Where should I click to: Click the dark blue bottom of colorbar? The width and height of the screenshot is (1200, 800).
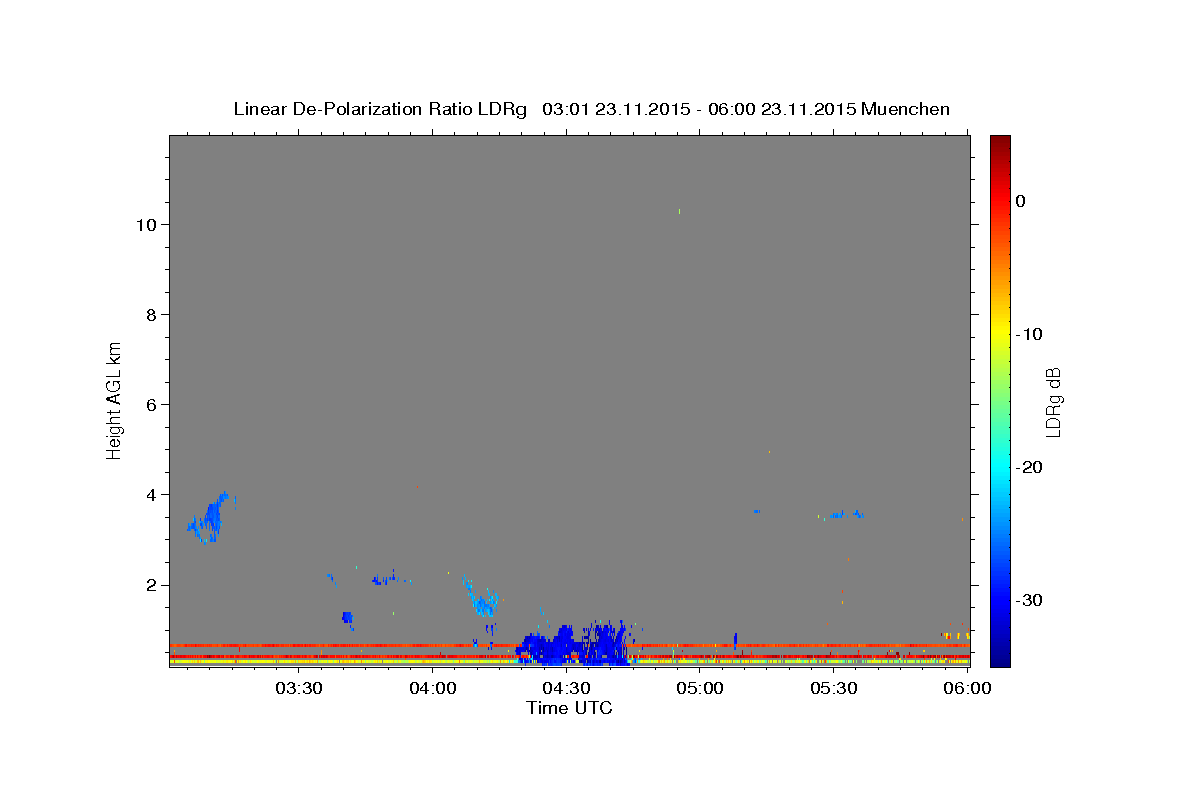coord(1000,658)
